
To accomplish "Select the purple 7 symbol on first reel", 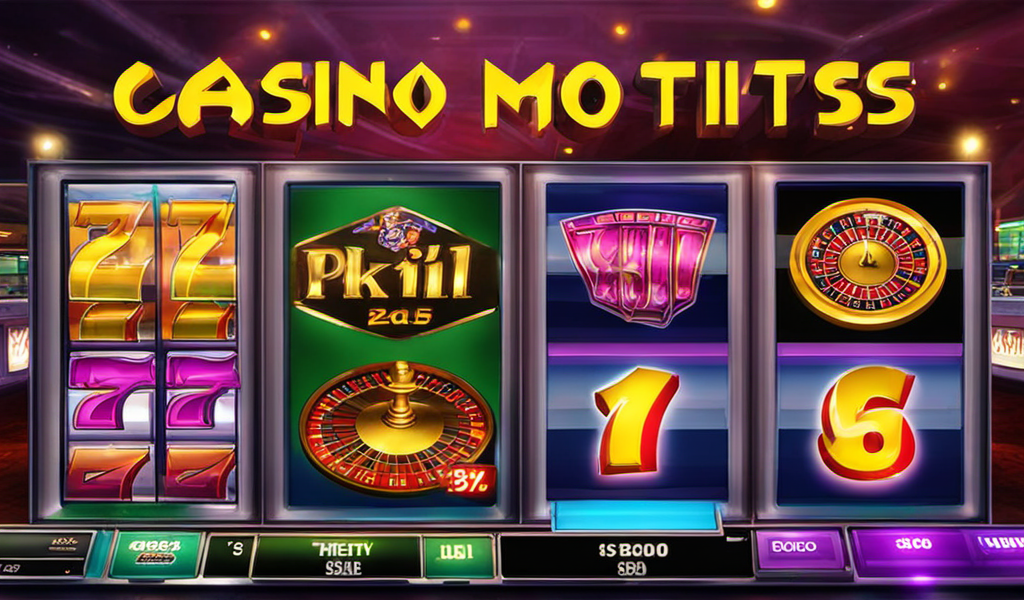I will click(153, 392).
